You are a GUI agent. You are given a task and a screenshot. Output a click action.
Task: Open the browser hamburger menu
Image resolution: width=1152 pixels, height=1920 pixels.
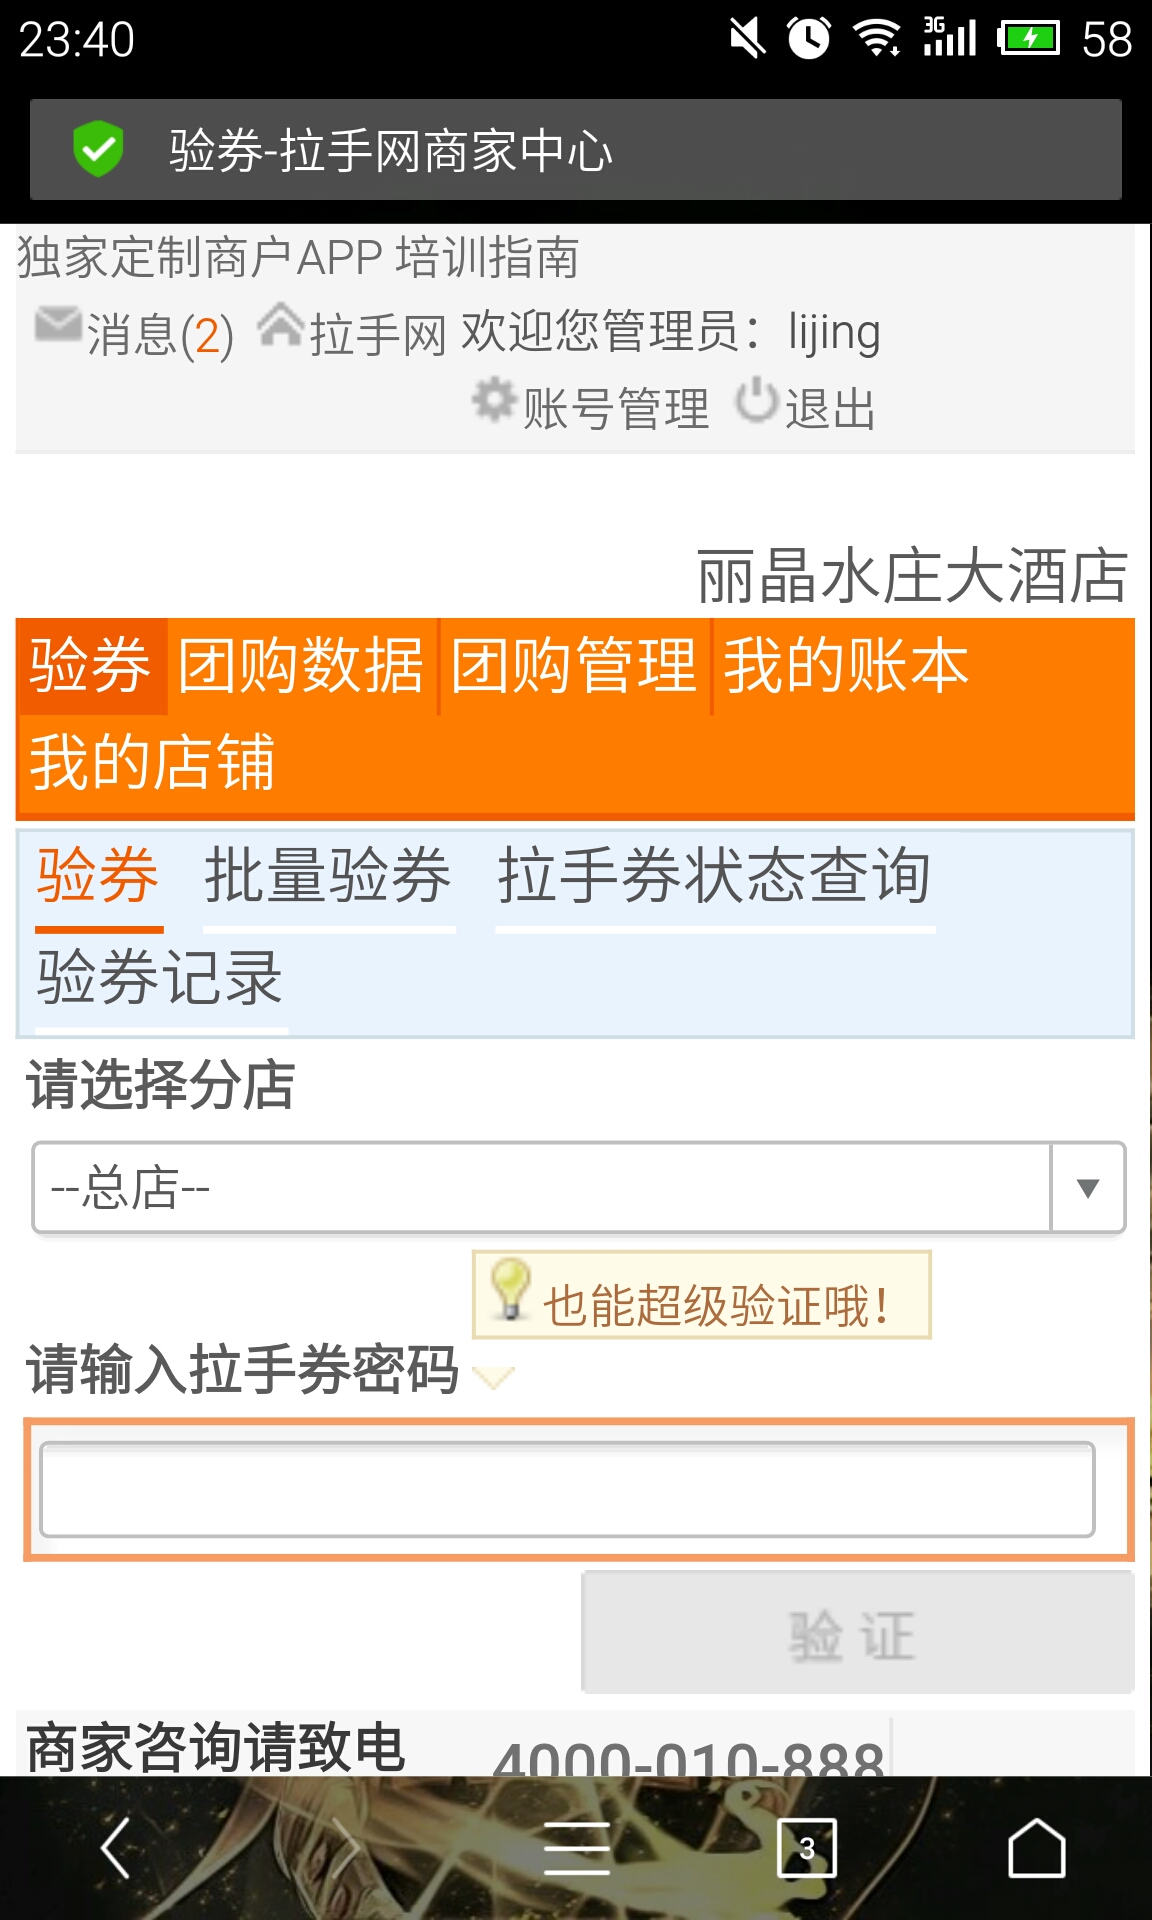coord(577,1848)
